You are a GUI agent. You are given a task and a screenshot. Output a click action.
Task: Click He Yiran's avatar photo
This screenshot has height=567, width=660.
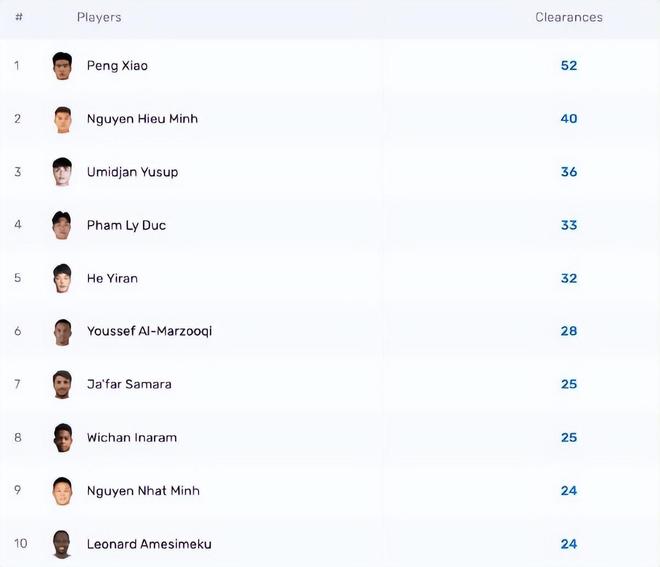click(x=62, y=278)
